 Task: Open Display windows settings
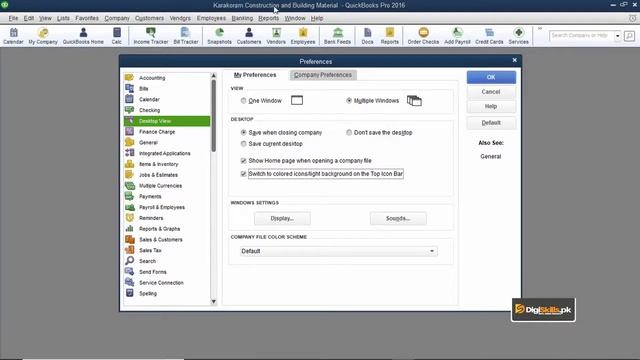point(282,218)
